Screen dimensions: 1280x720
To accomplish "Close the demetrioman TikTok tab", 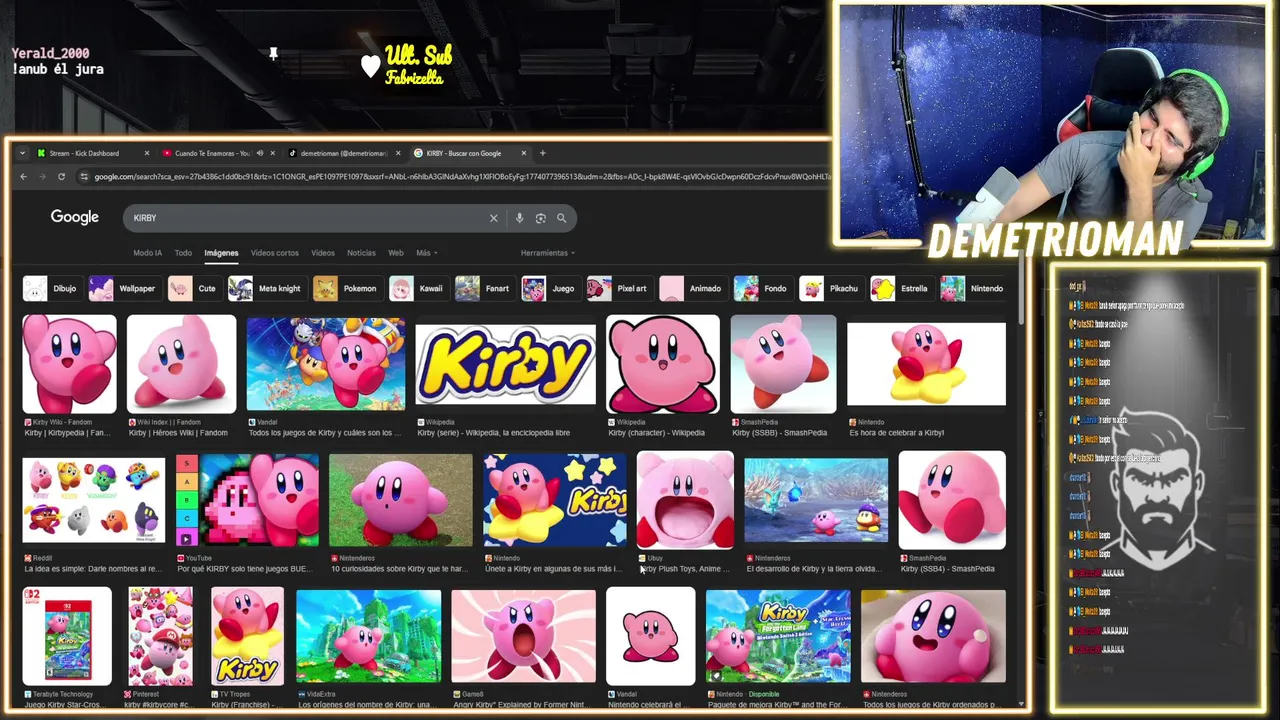I will point(398,153).
